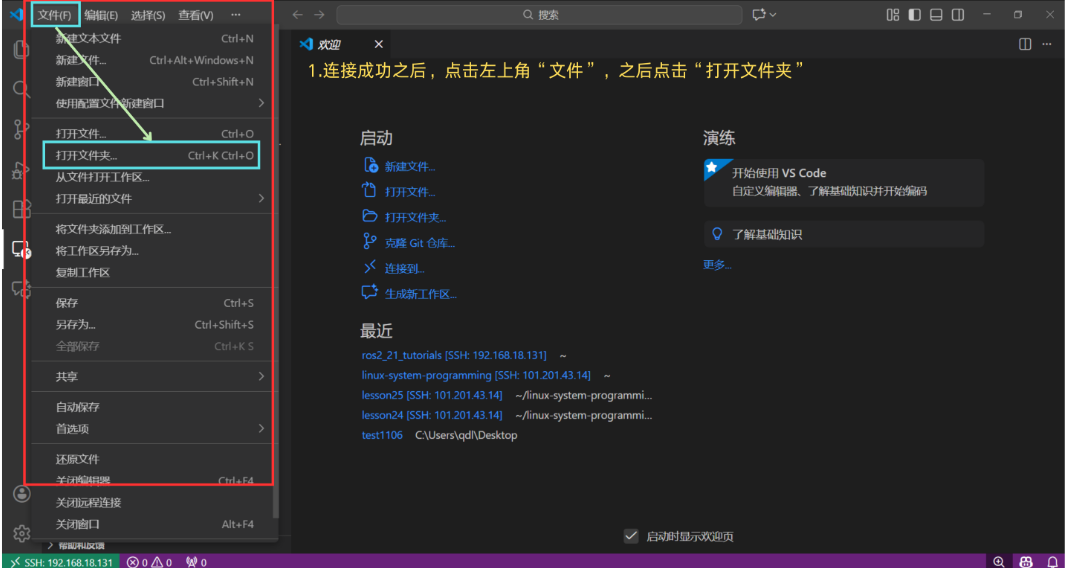Choose 将文件夹添加到工作区... menu item

click(155, 229)
